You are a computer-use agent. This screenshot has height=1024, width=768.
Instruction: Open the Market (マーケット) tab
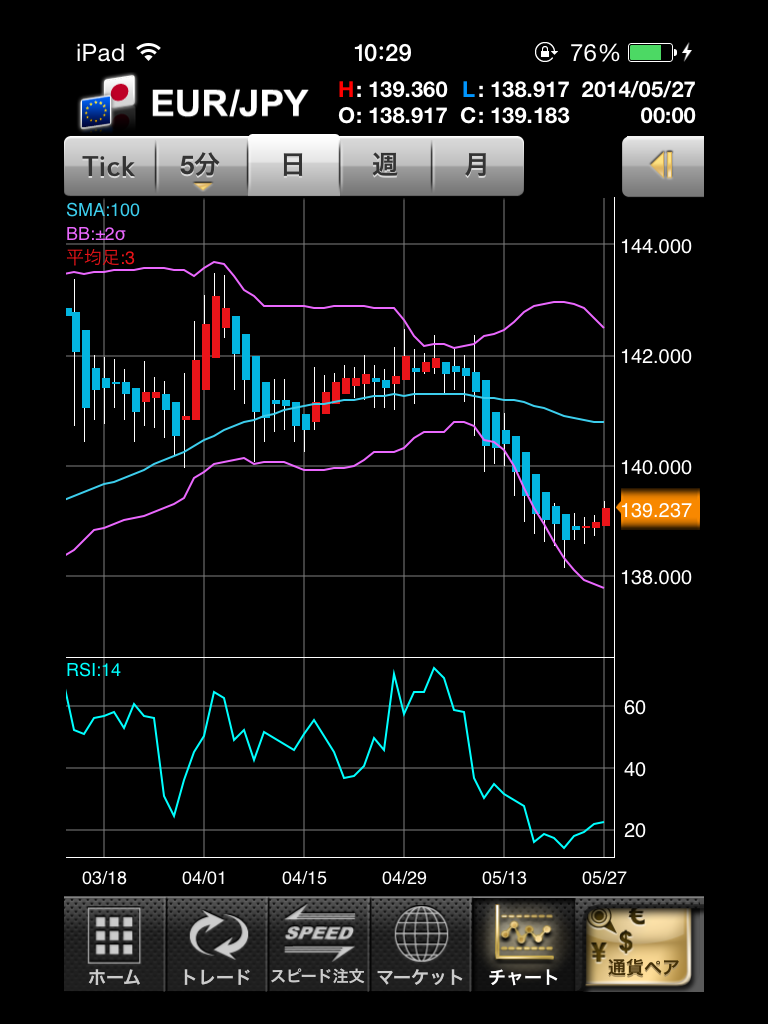pyautogui.click(x=421, y=944)
